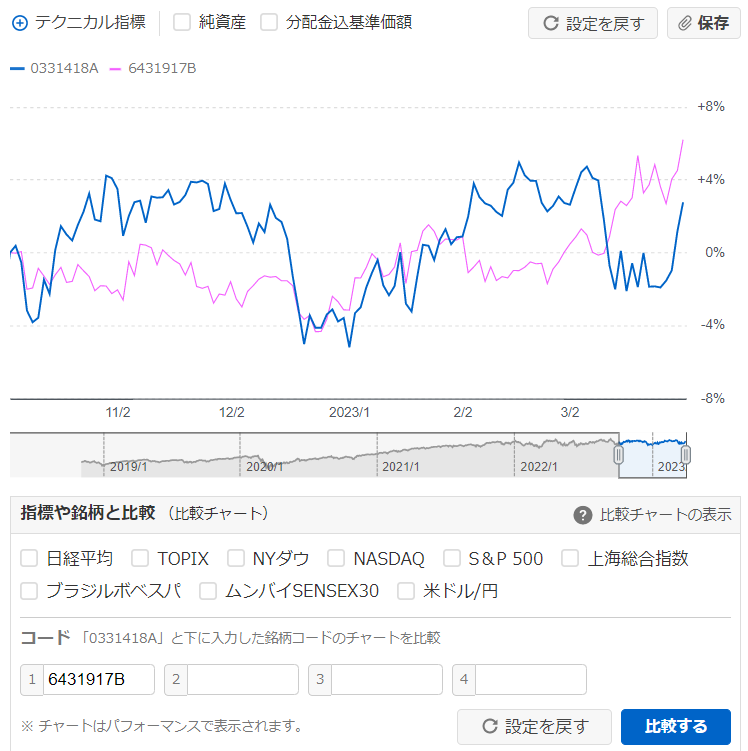Click 2020/1 marker in navigator

click(264, 467)
